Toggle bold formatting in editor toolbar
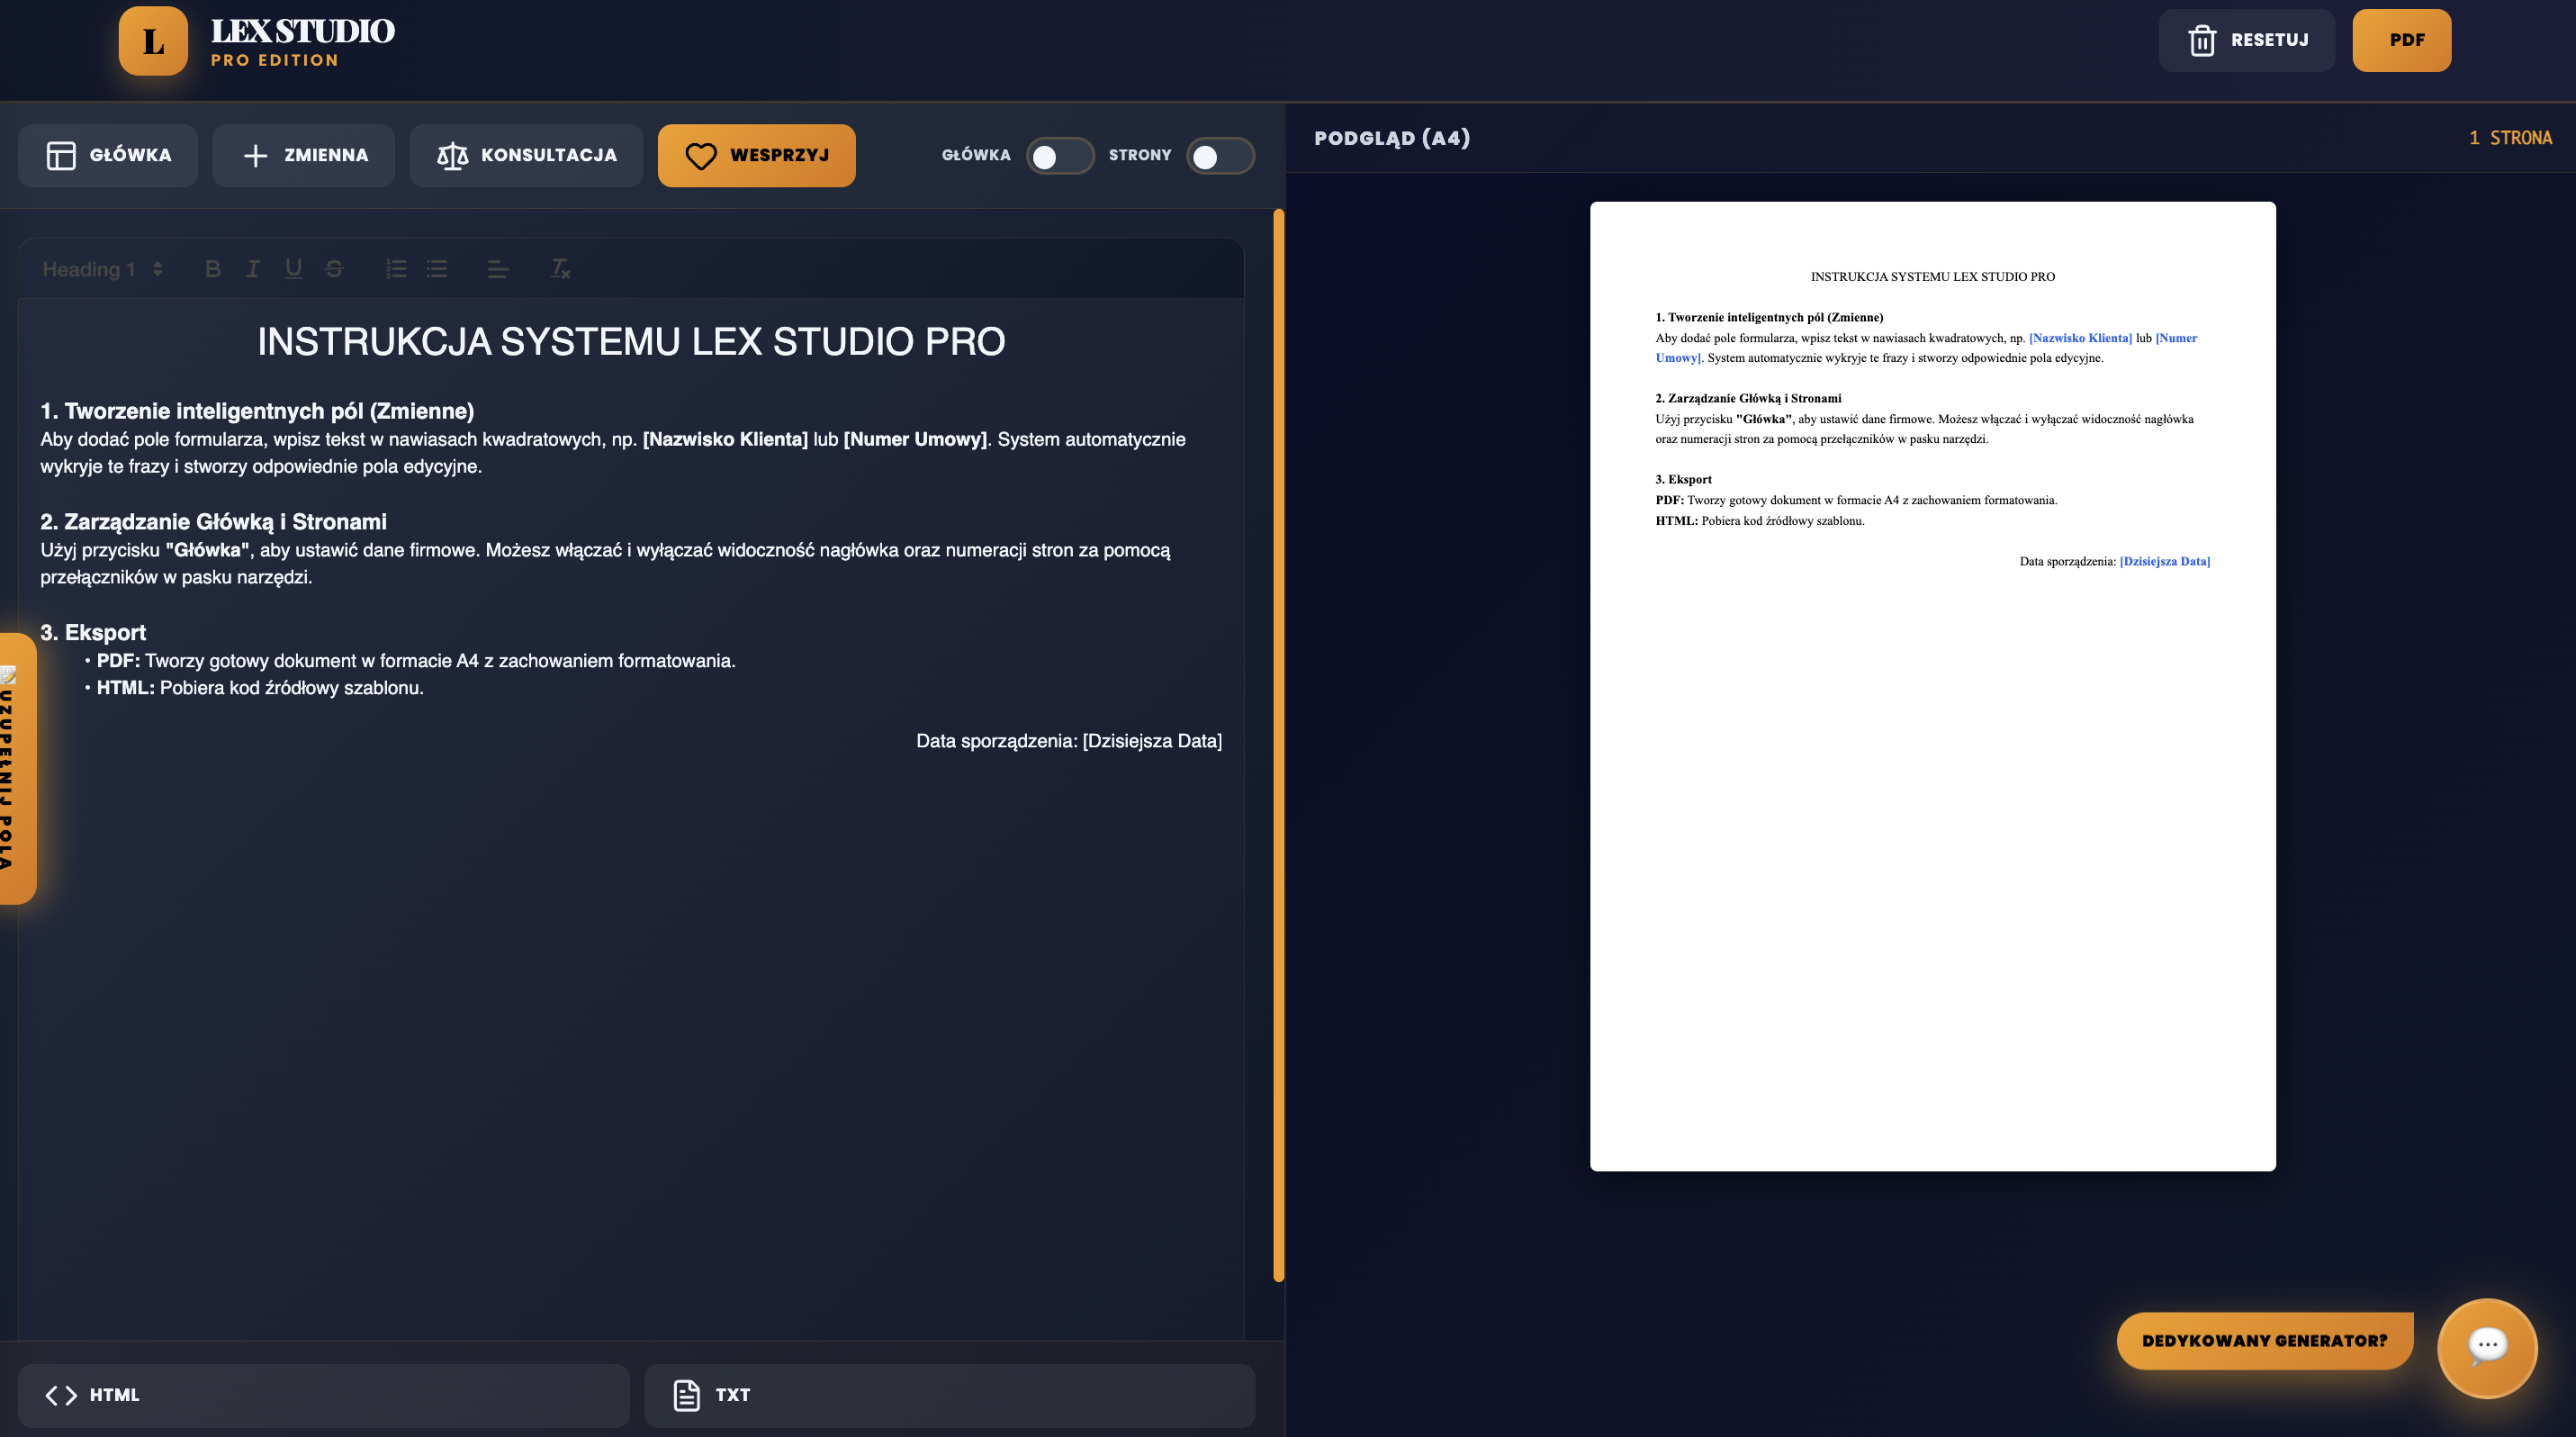 212,269
